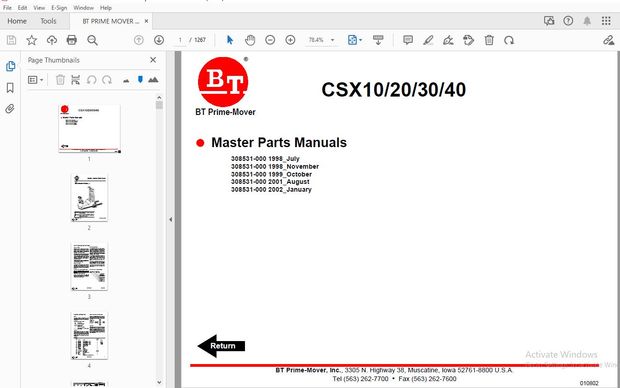Viewport: 620px width, 388px height.
Task: Click the Fill & Sign pen icon
Action: tap(609, 40)
